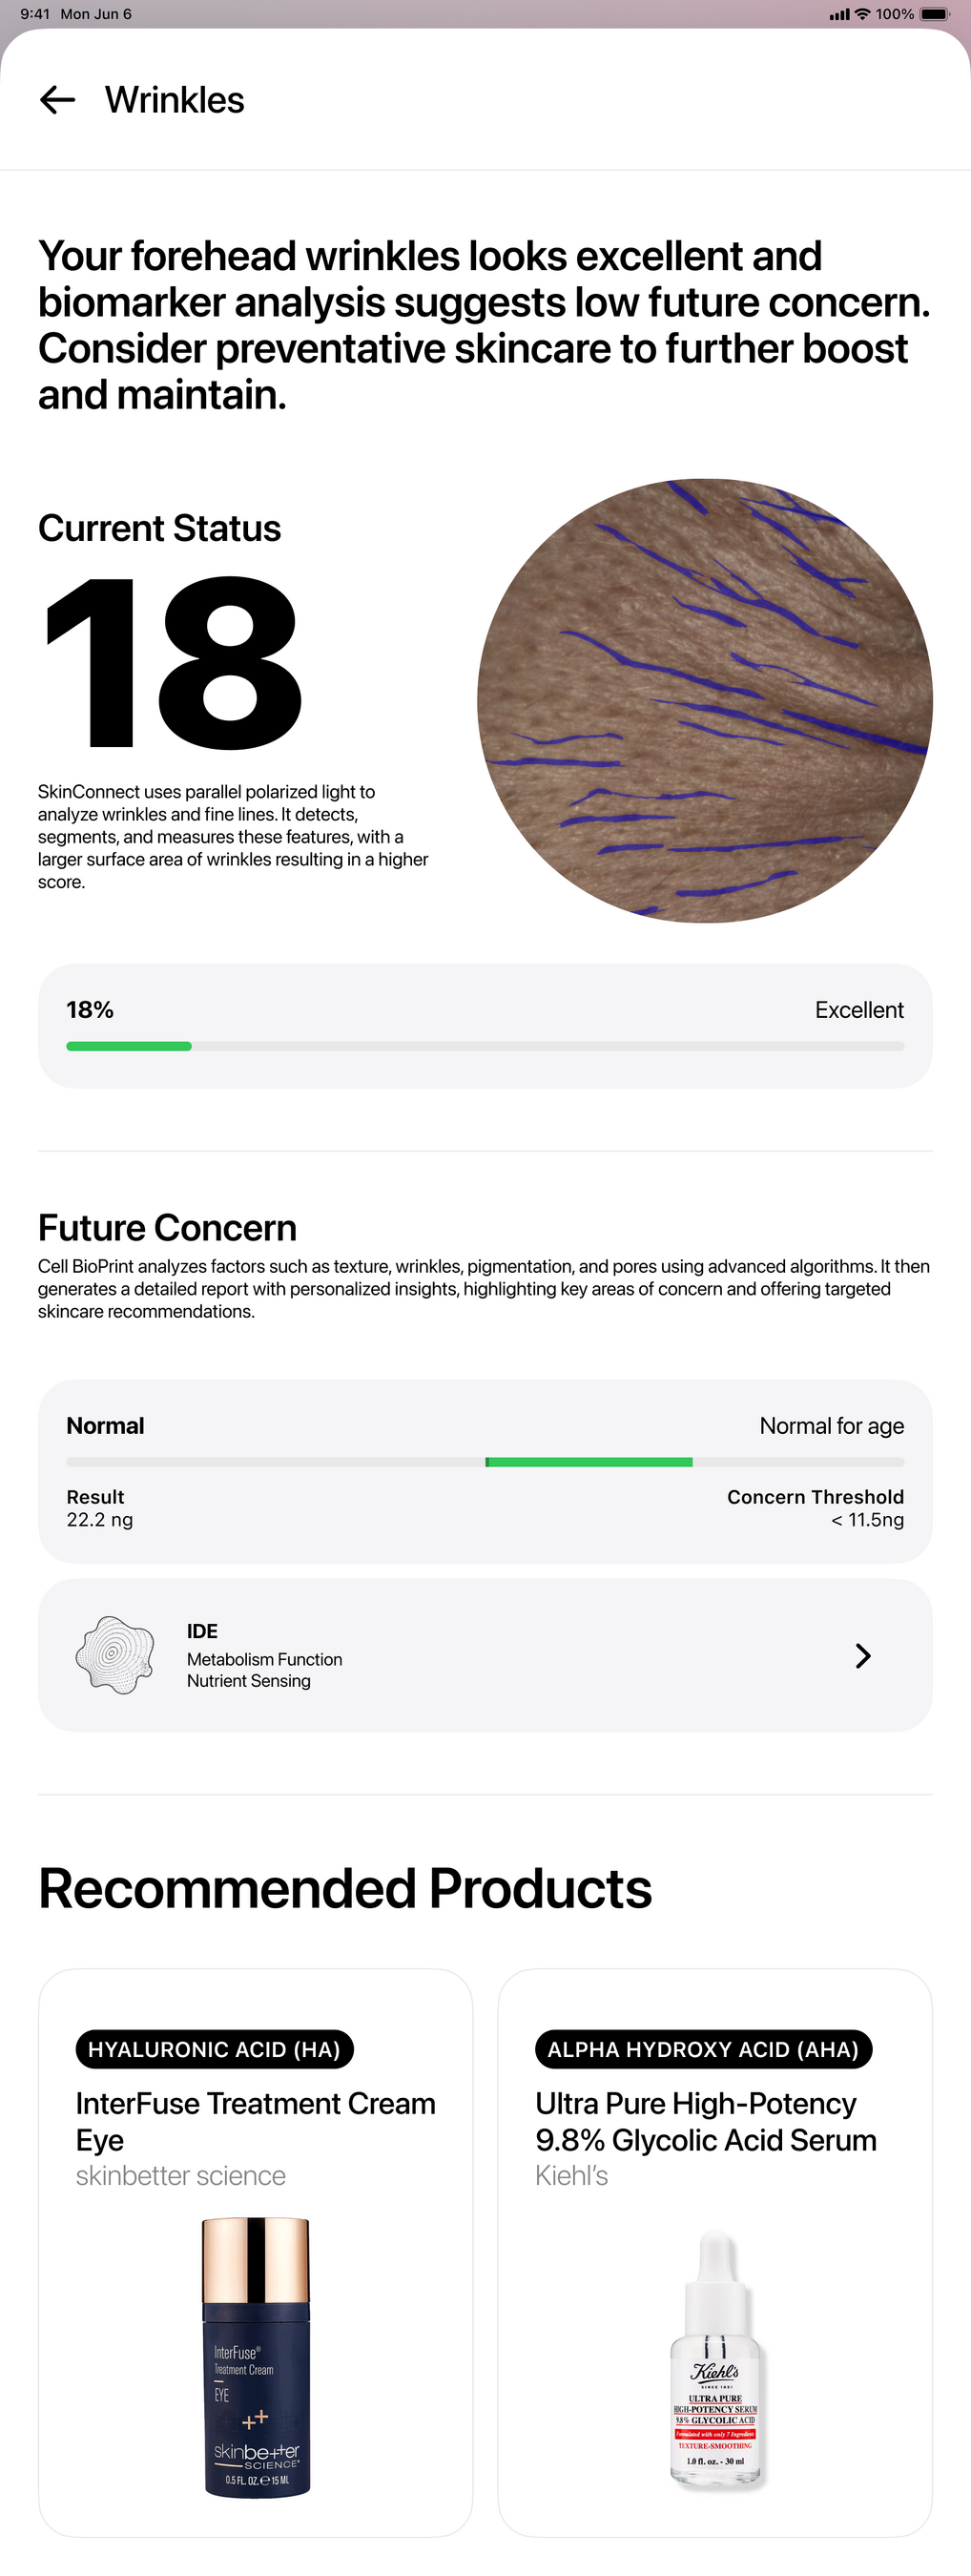Open the forehead wrinkle scan image

pos(705,700)
